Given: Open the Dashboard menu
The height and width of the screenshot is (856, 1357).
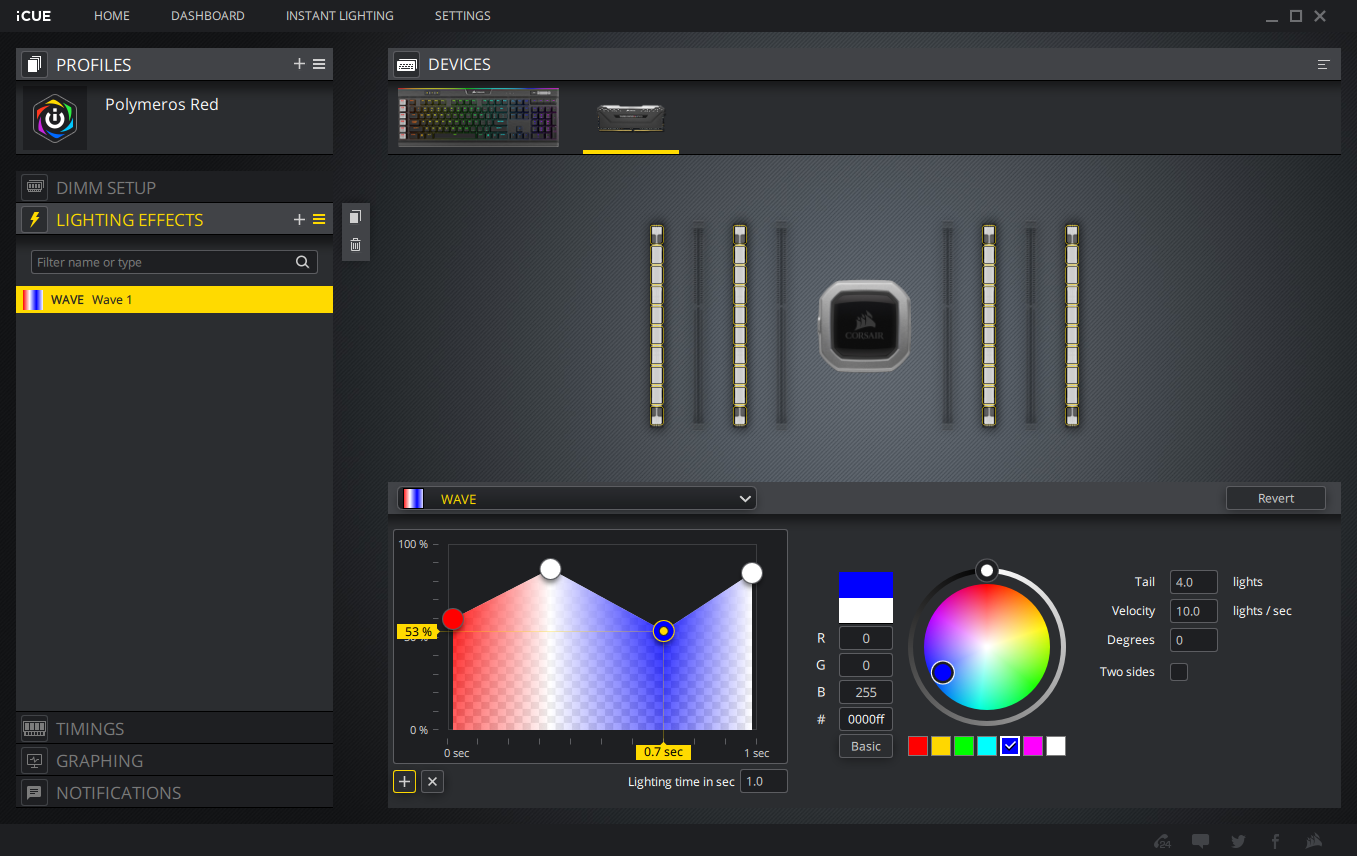Looking at the screenshot, I should 207,16.
